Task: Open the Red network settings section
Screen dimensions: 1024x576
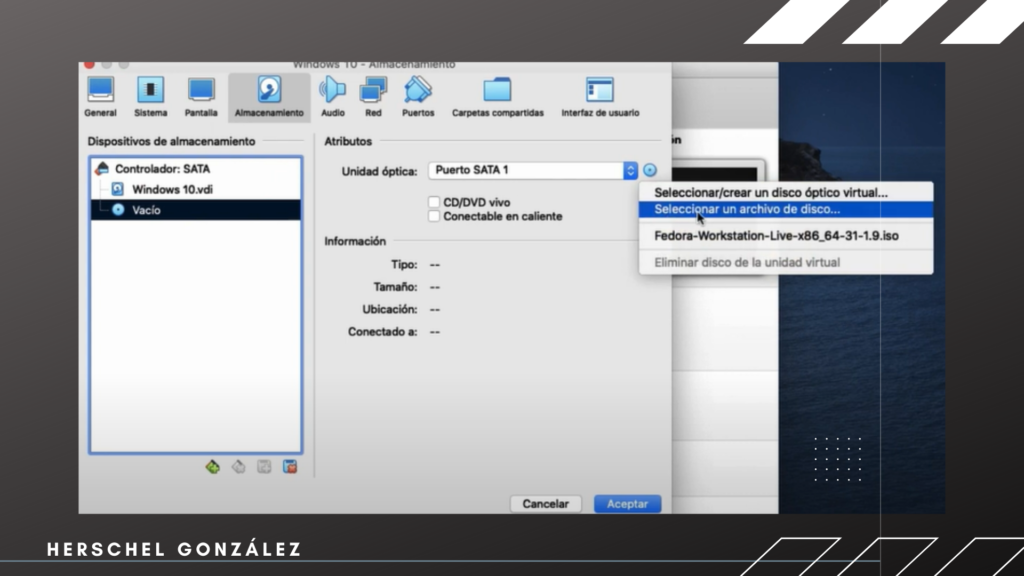Action: coord(373,97)
